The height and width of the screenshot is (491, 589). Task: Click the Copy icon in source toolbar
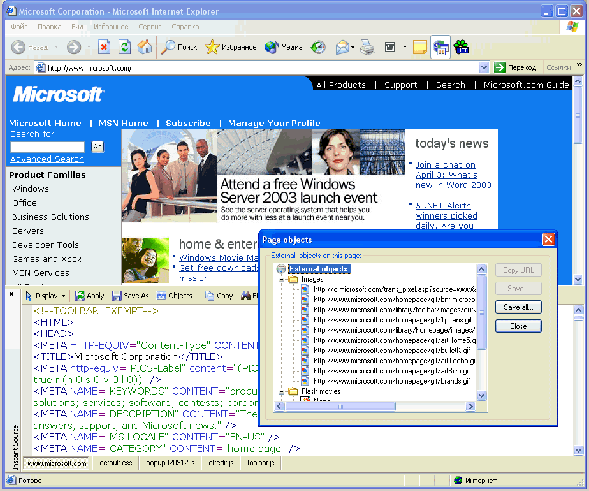point(219,296)
